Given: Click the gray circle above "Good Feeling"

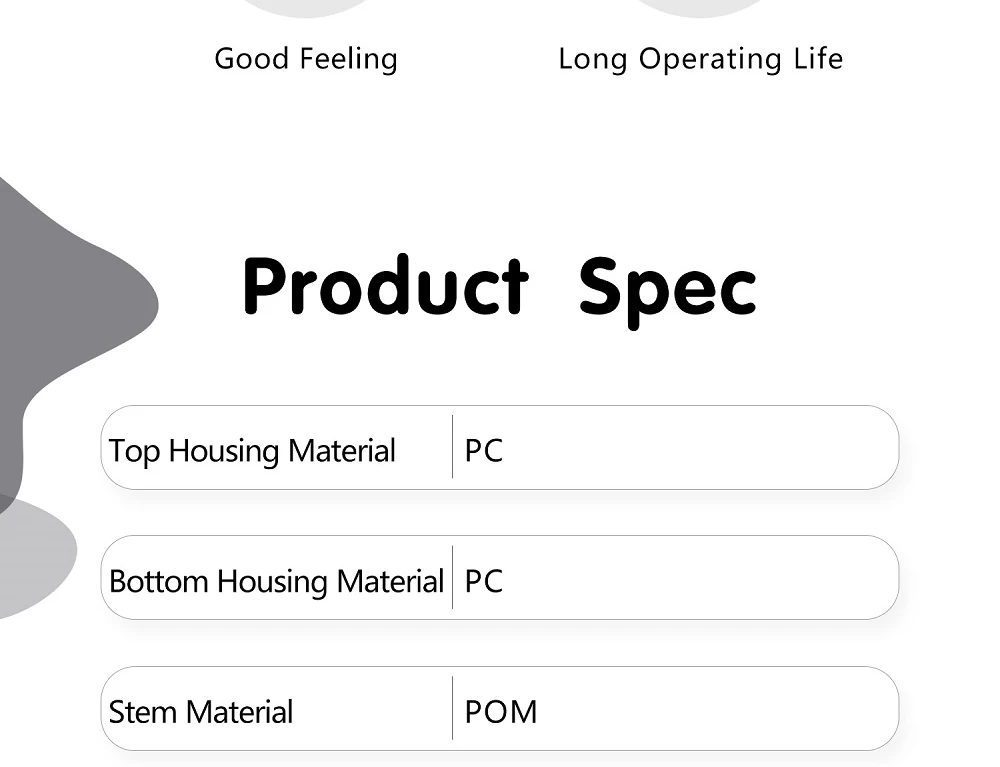Looking at the screenshot, I should (x=305, y=6).
